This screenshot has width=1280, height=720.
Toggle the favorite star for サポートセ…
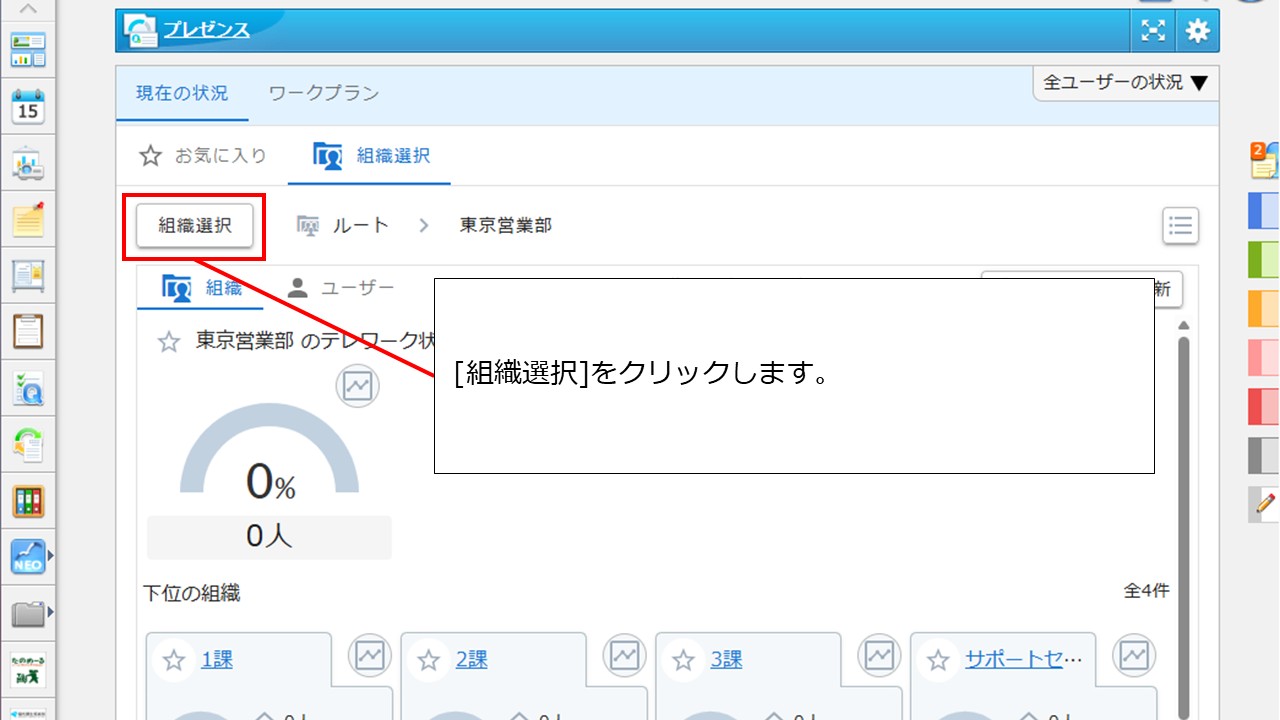[938, 660]
